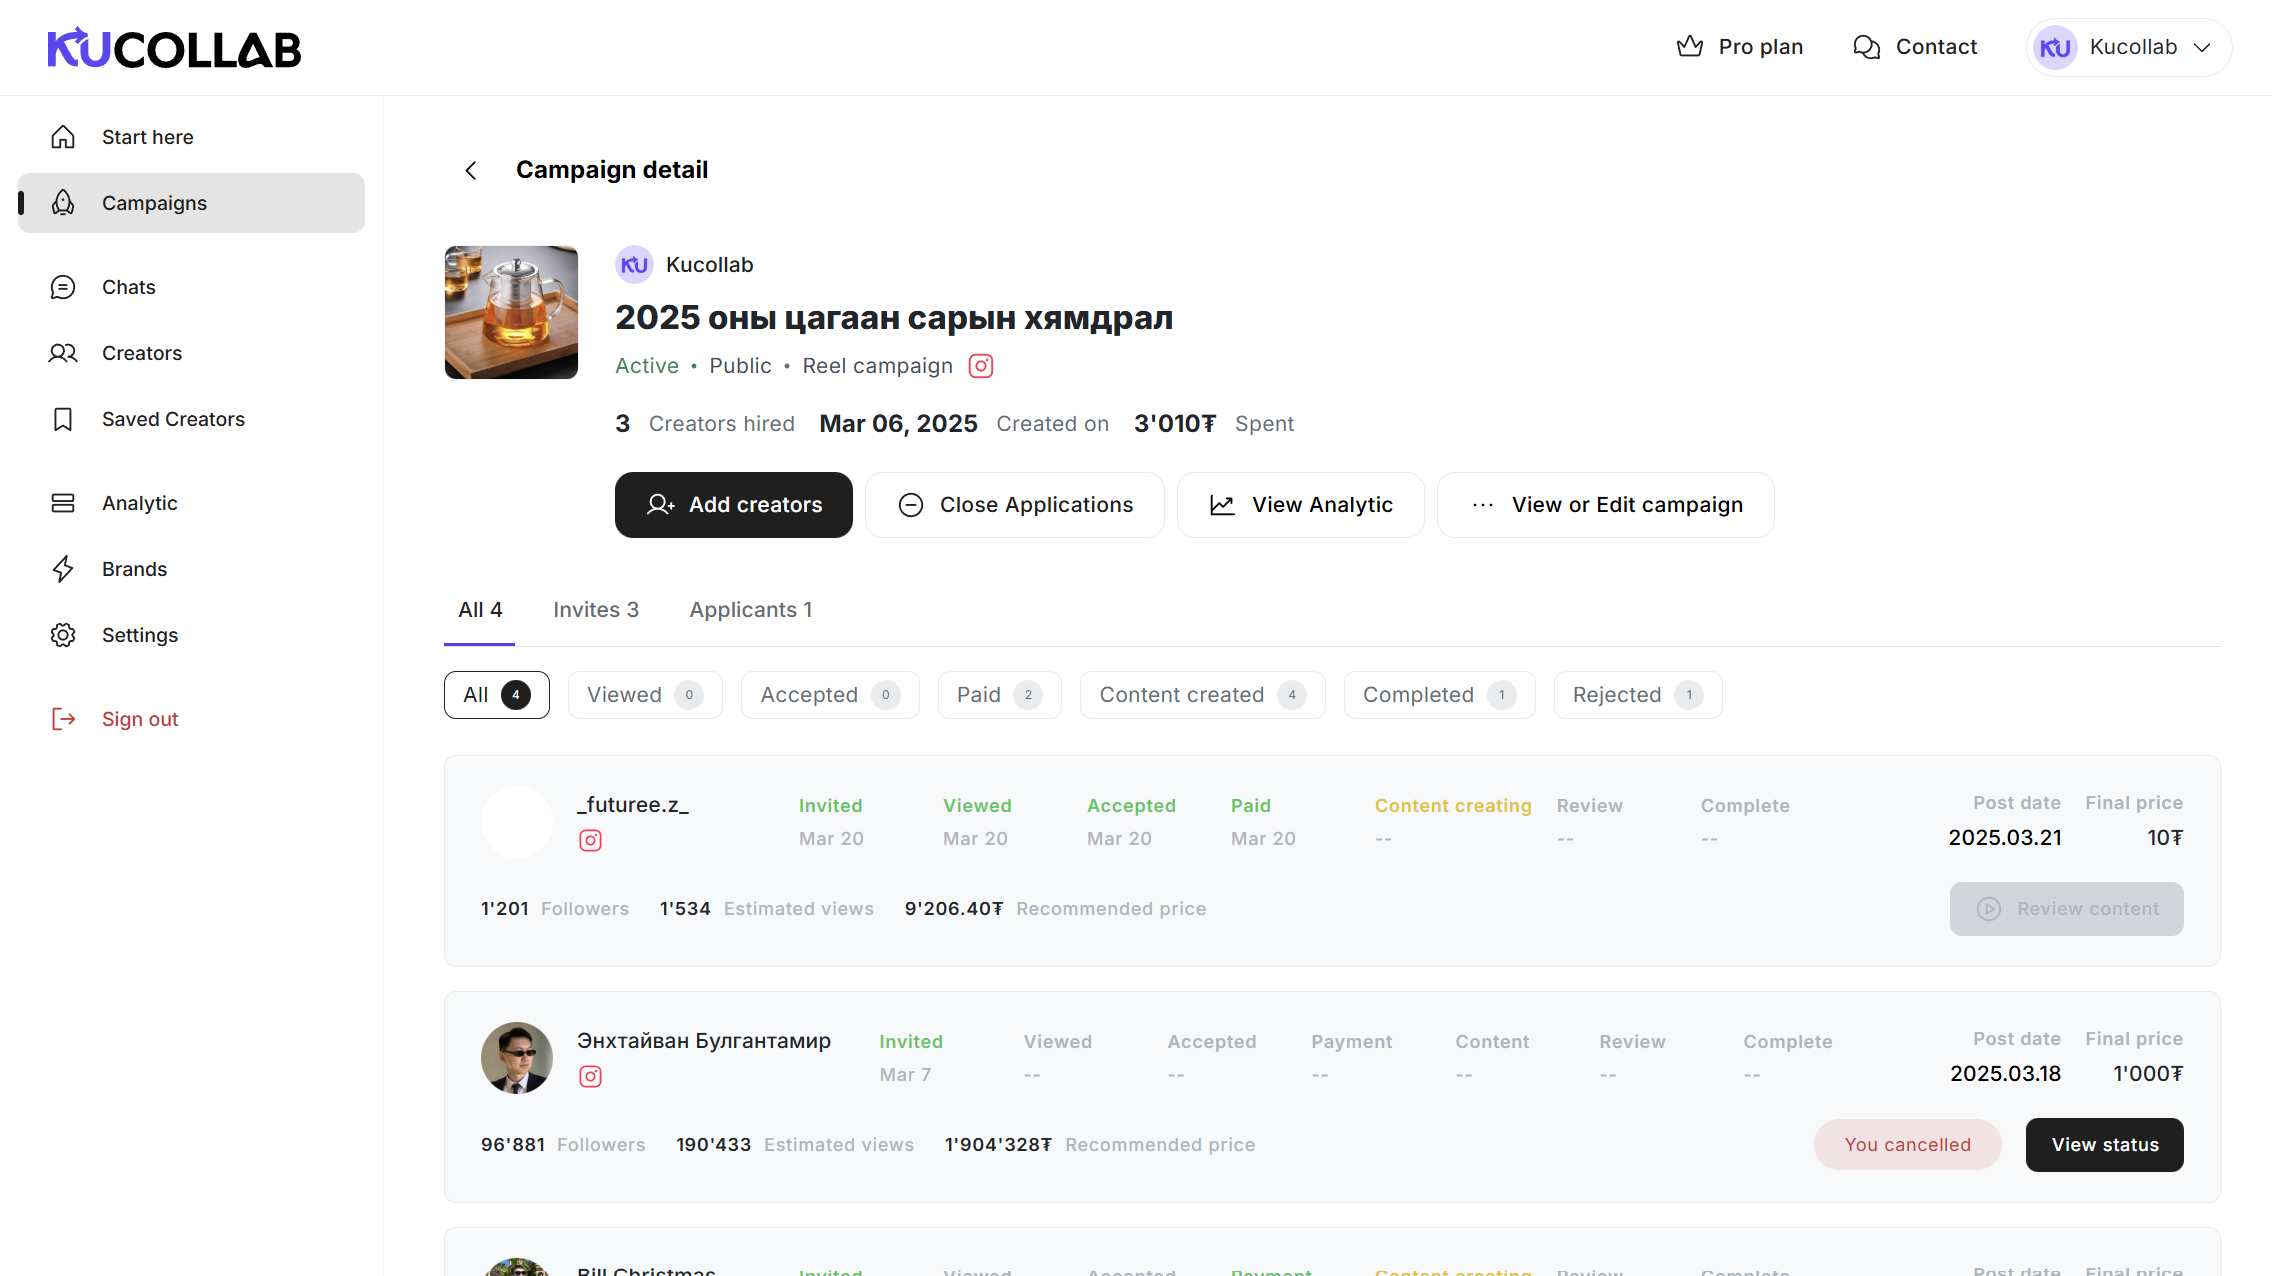Filter by Content created status
Viewport: 2272px width, 1276px height.
[x=1203, y=695]
